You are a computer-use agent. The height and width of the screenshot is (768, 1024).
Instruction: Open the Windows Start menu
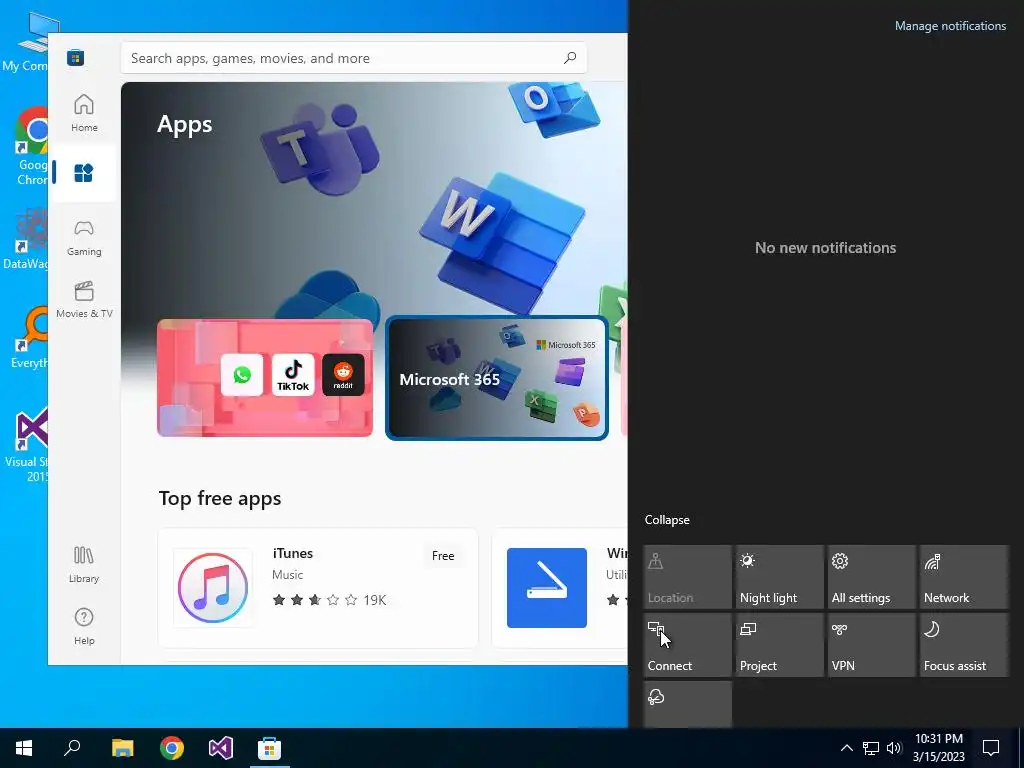click(24, 748)
